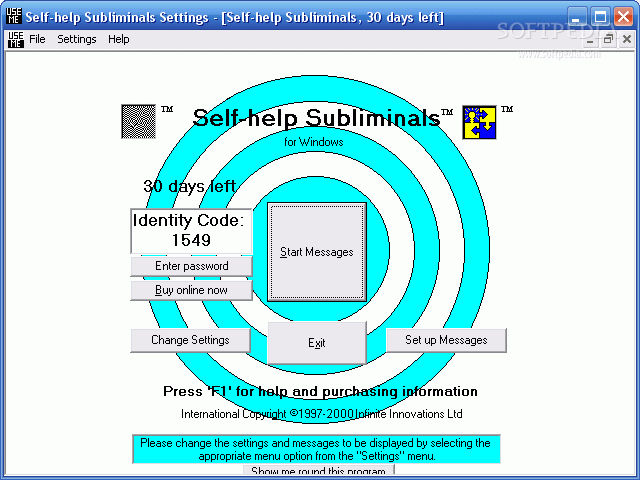Minimize the main application window
The image size is (640, 480).
pyautogui.click(x=576, y=17)
